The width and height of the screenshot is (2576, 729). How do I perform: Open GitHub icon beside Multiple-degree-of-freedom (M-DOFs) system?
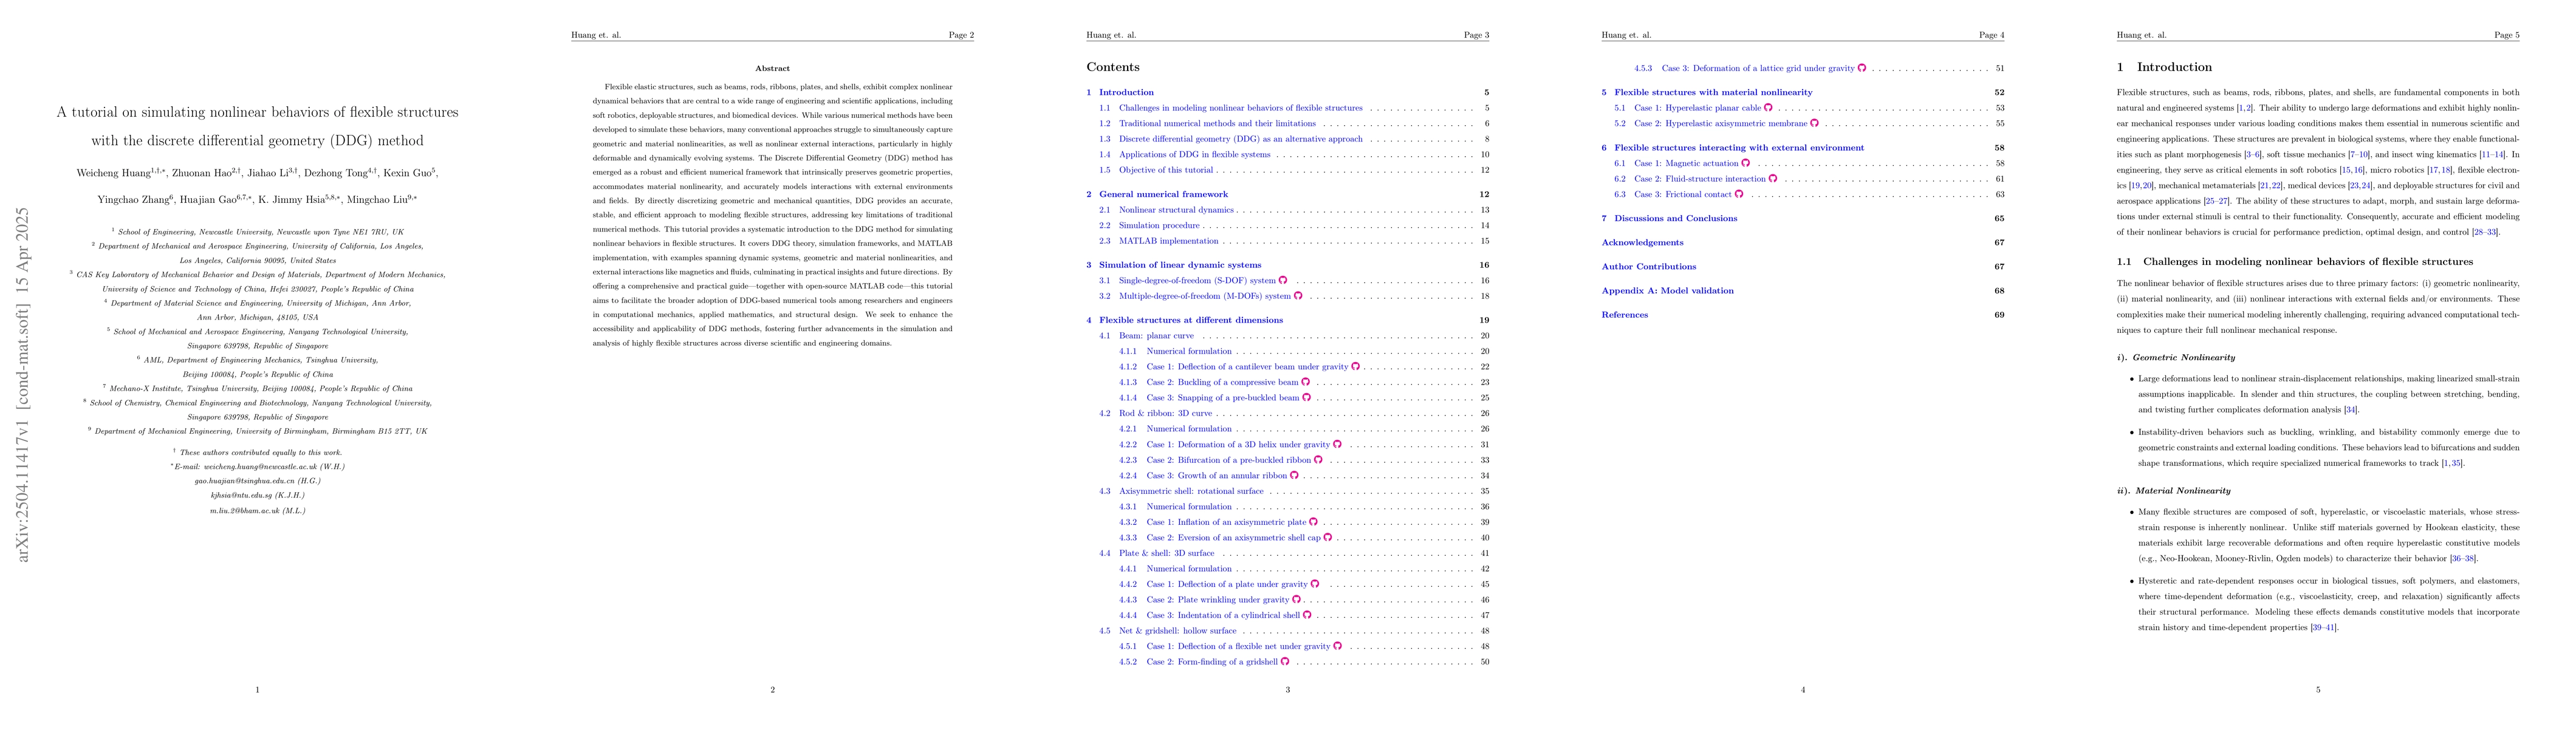click(x=1298, y=296)
